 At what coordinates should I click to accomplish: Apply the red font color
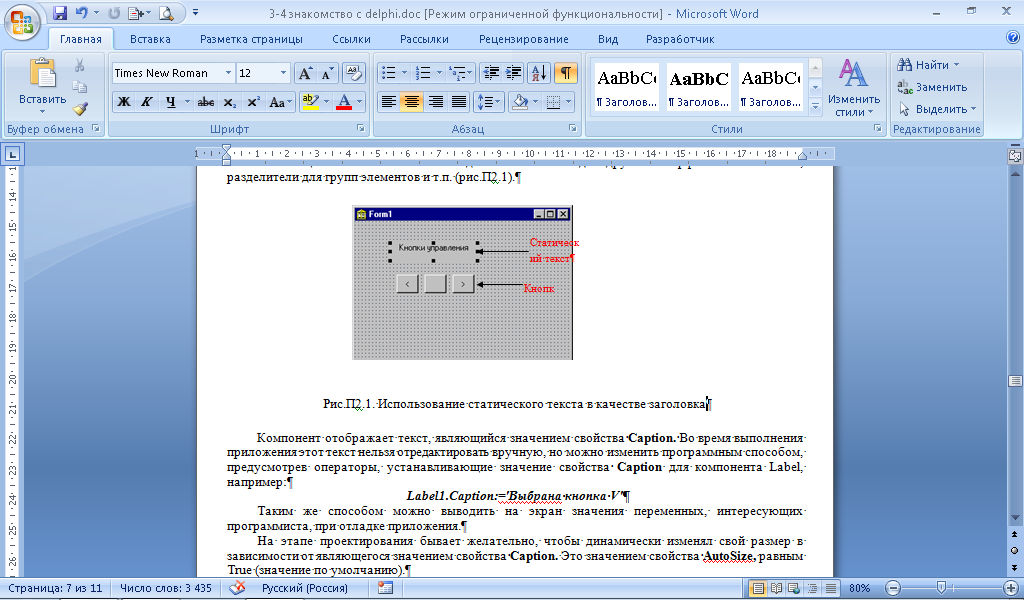(x=344, y=102)
